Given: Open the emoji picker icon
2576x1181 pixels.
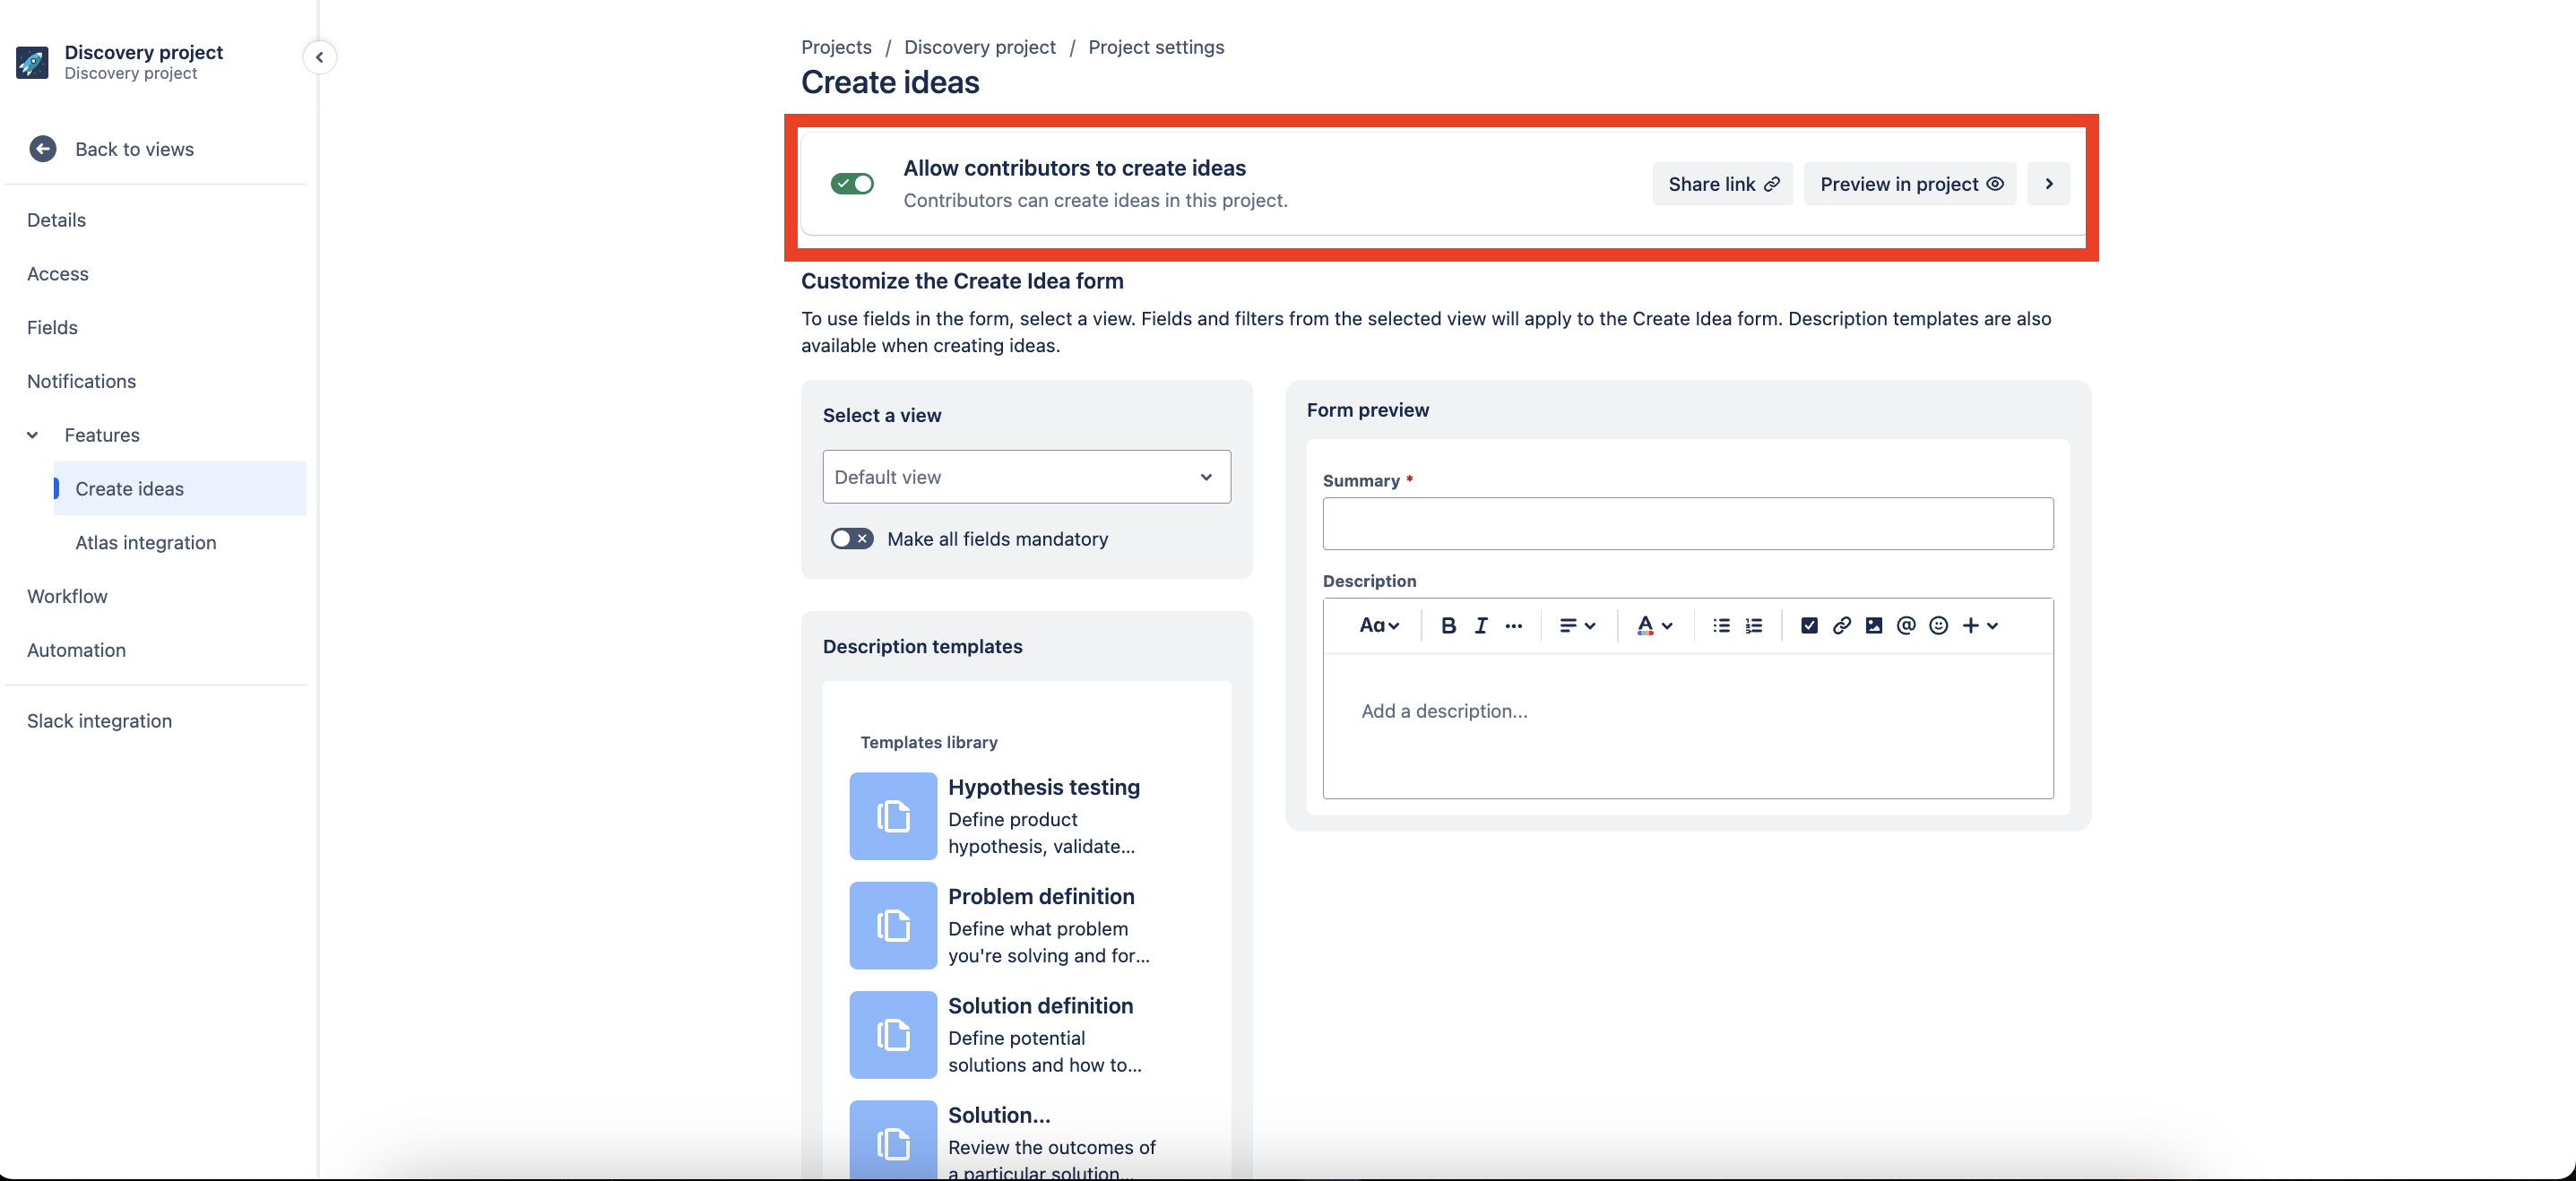Looking at the screenshot, I should pyautogui.click(x=1938, y=625).
